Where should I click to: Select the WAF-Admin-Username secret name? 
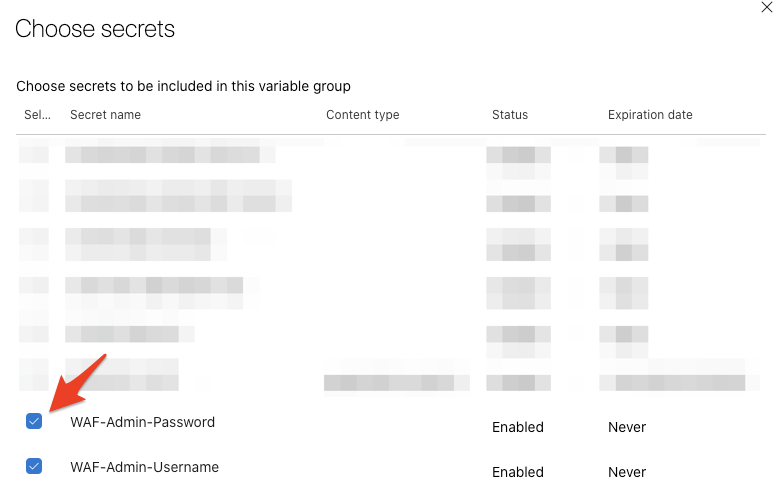click(x=144, y=467)
